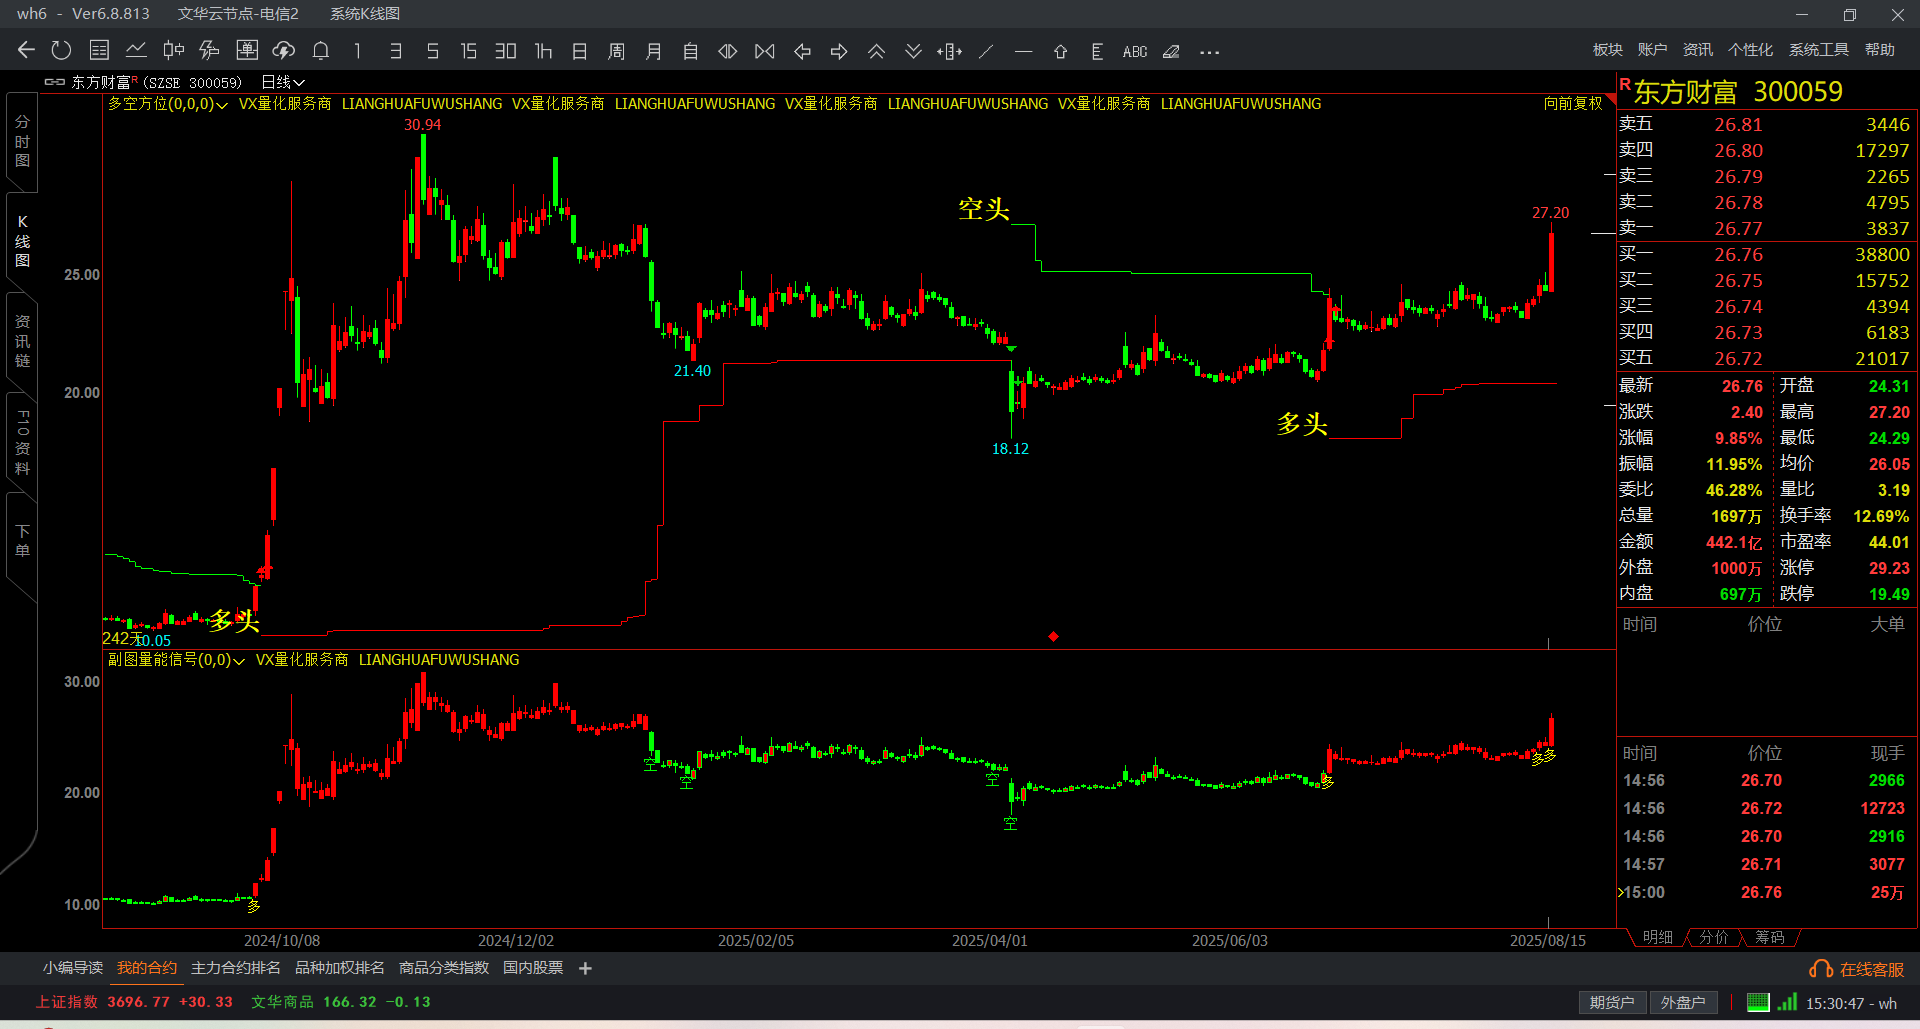The image size is (1920, 1029).
Task: Click the candlestick K-line chart icon
Action: click(173, 50)
